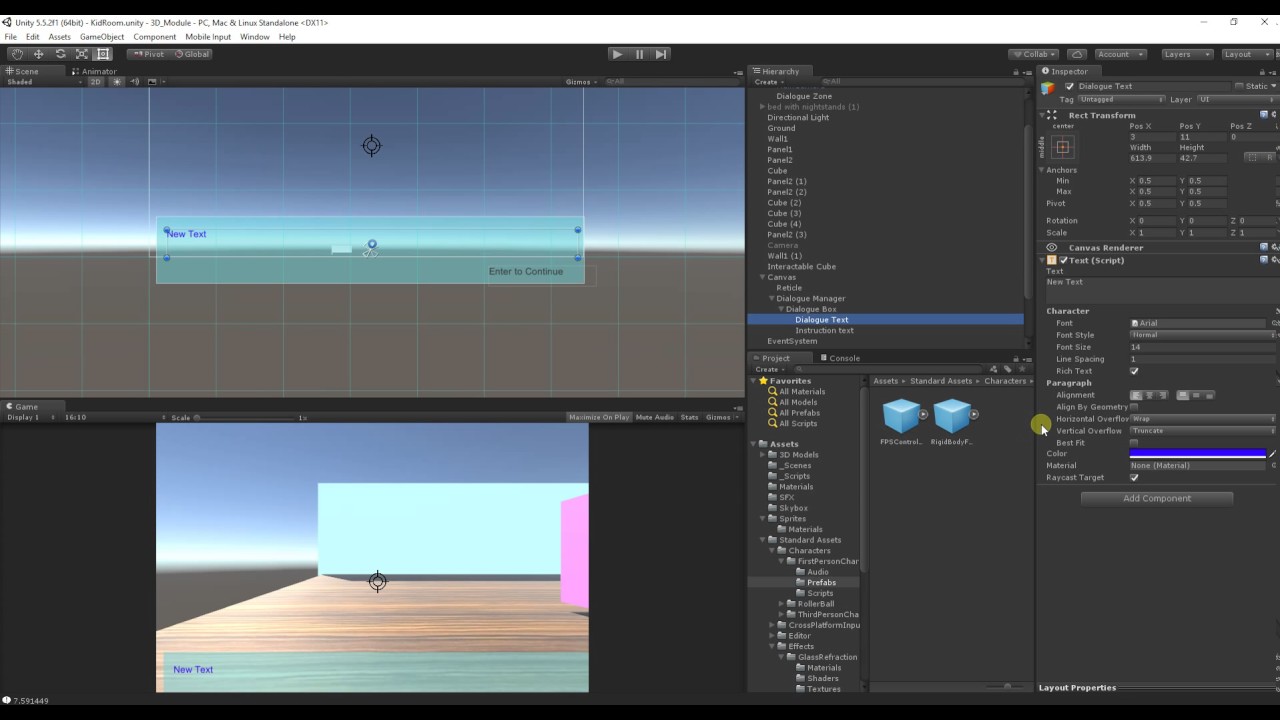Viewport: 1280px width, 720px height.
Task: Click the Gizmos effects icon in Scene view
Action: click(x=153, y=82)
